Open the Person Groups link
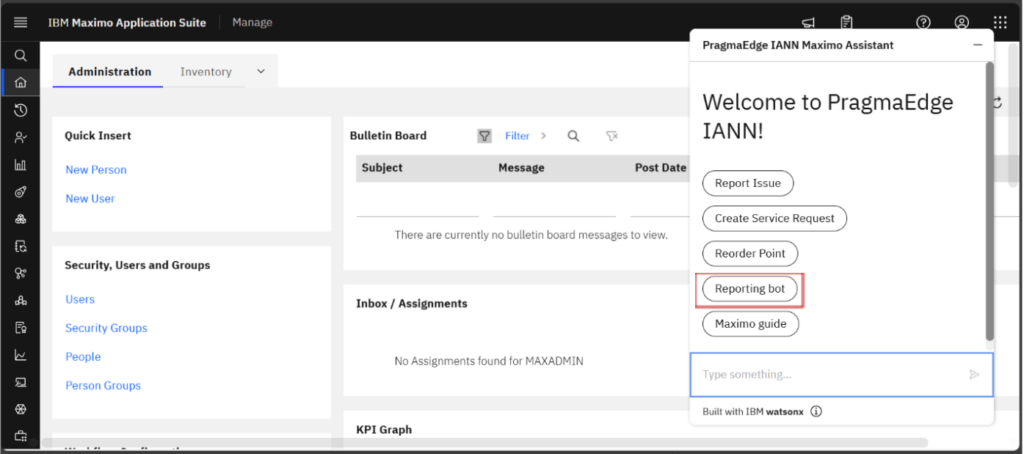 (x=103, y=385)
